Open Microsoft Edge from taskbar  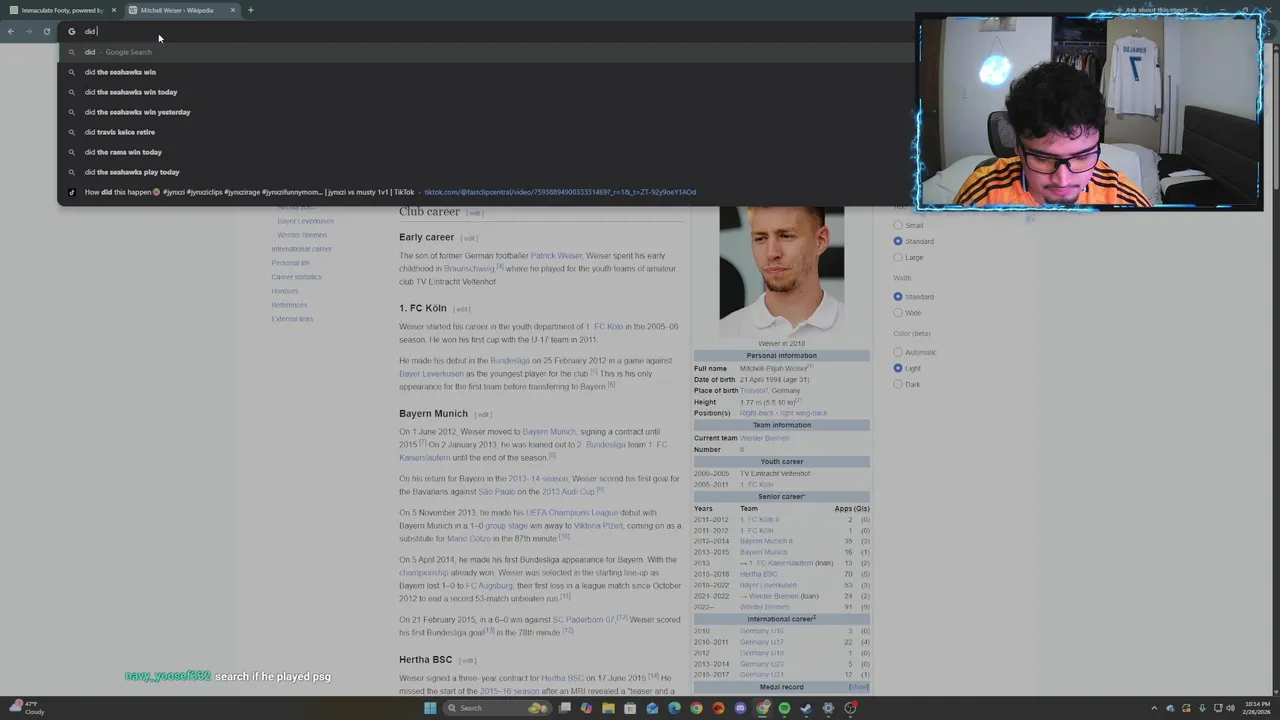674,708
